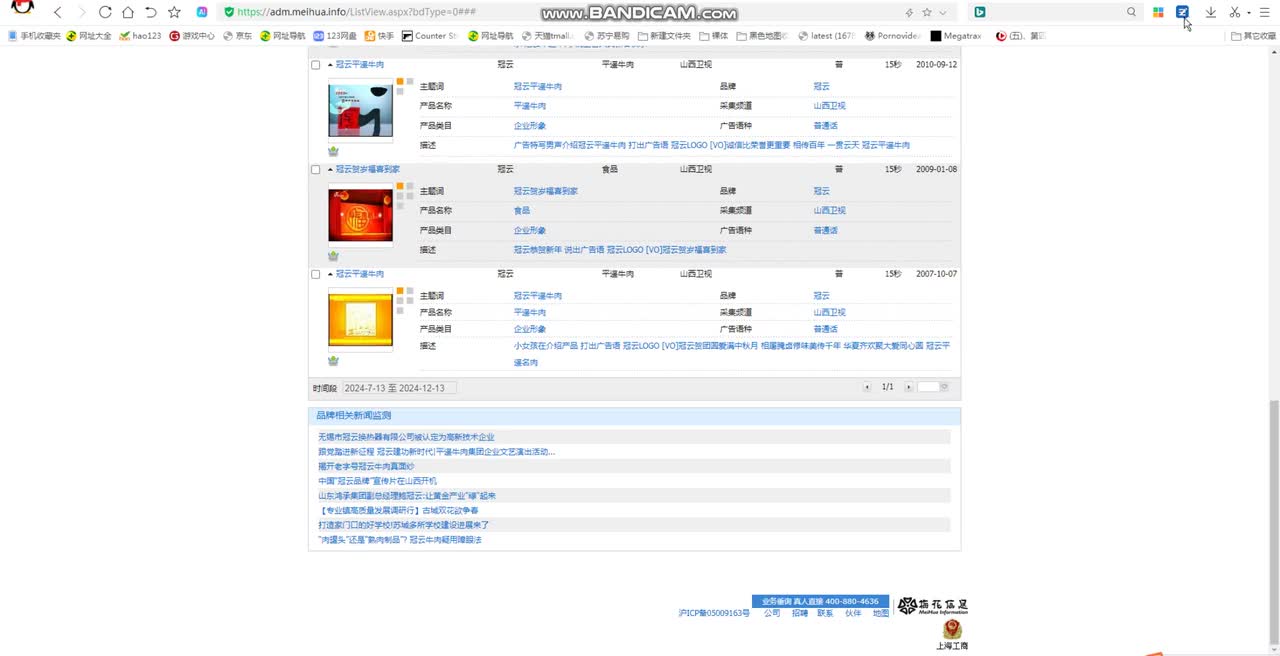Open the browser home page icon
Image resolution: width=1280 pixels, height=656 pixels.
(128, 12)
